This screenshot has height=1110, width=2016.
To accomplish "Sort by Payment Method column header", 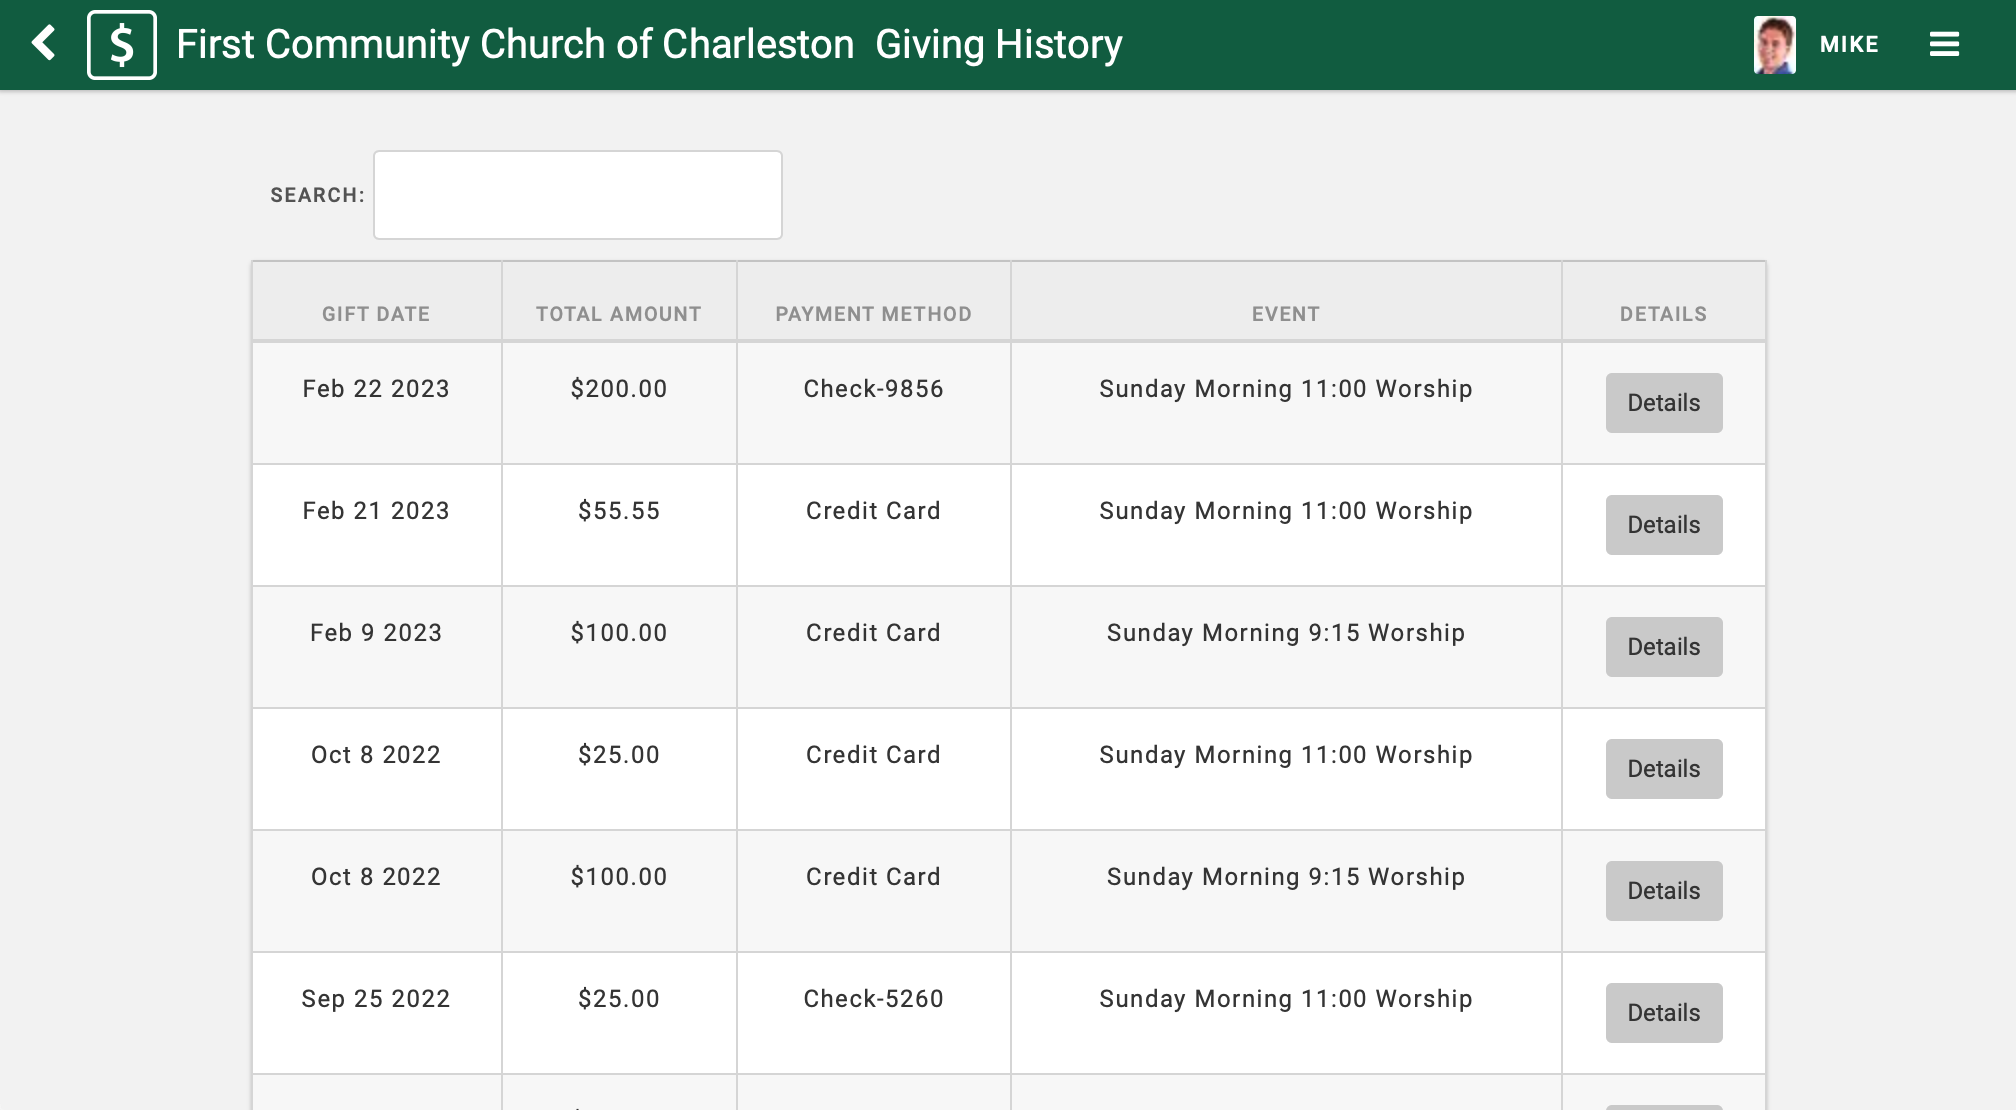I will [x=873, y=314].
